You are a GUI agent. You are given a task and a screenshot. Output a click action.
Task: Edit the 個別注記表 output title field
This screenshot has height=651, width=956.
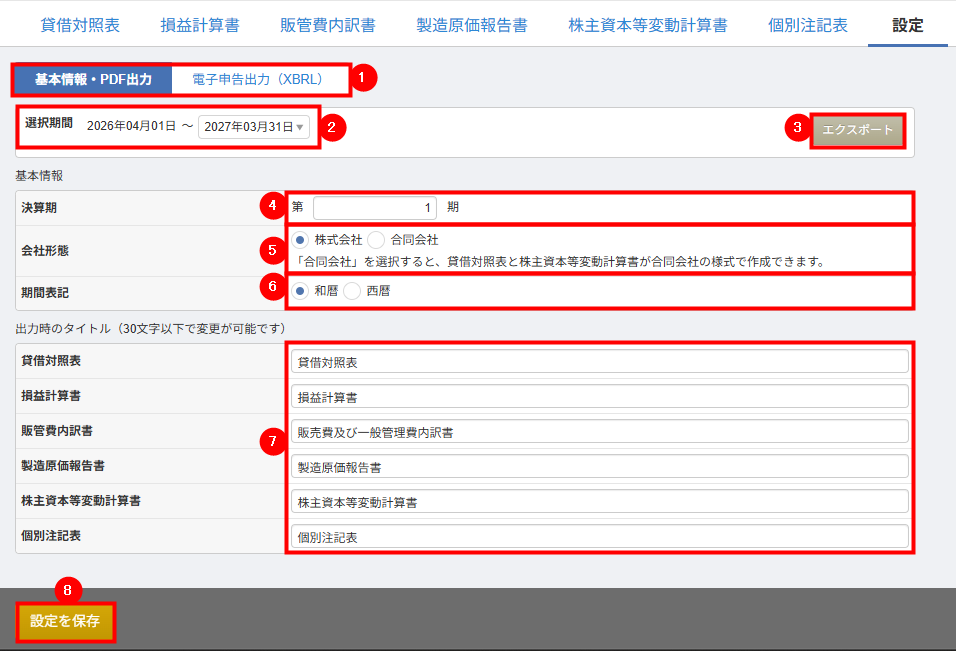tap(600, 538)
